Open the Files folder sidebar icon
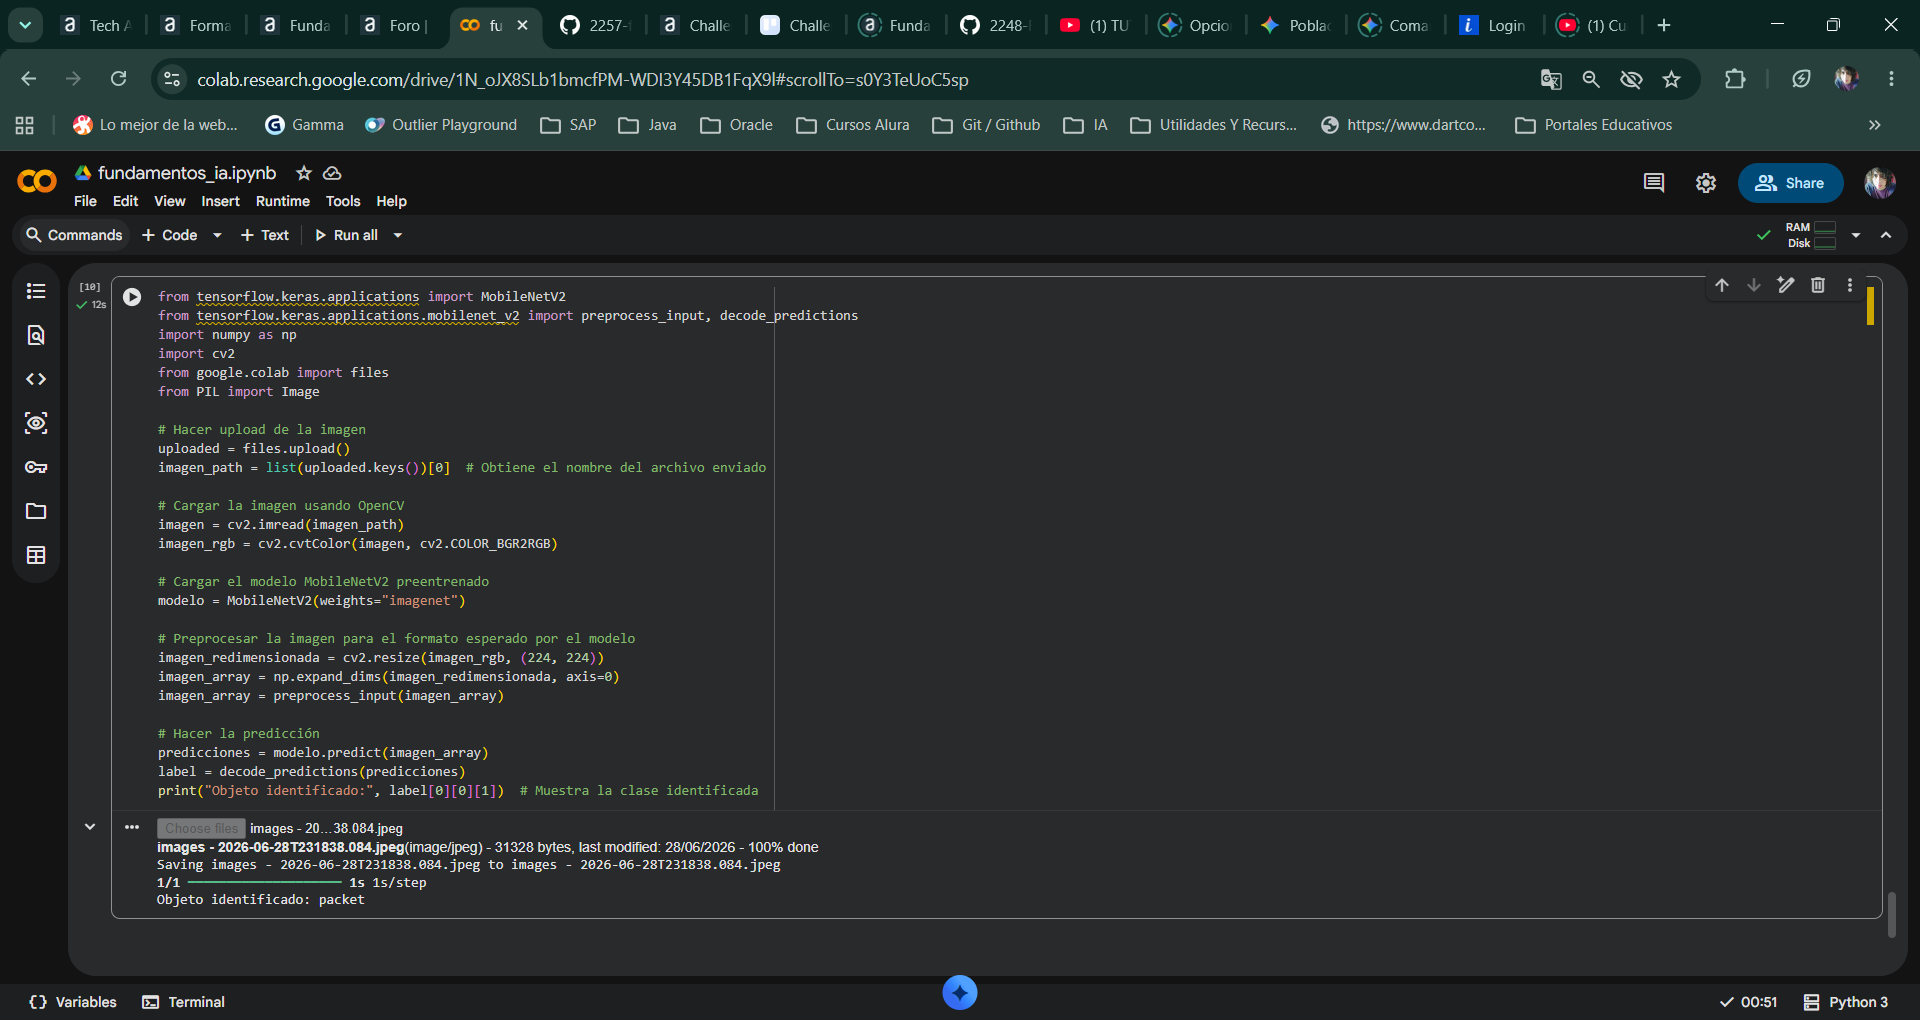 tap(36, 511)
